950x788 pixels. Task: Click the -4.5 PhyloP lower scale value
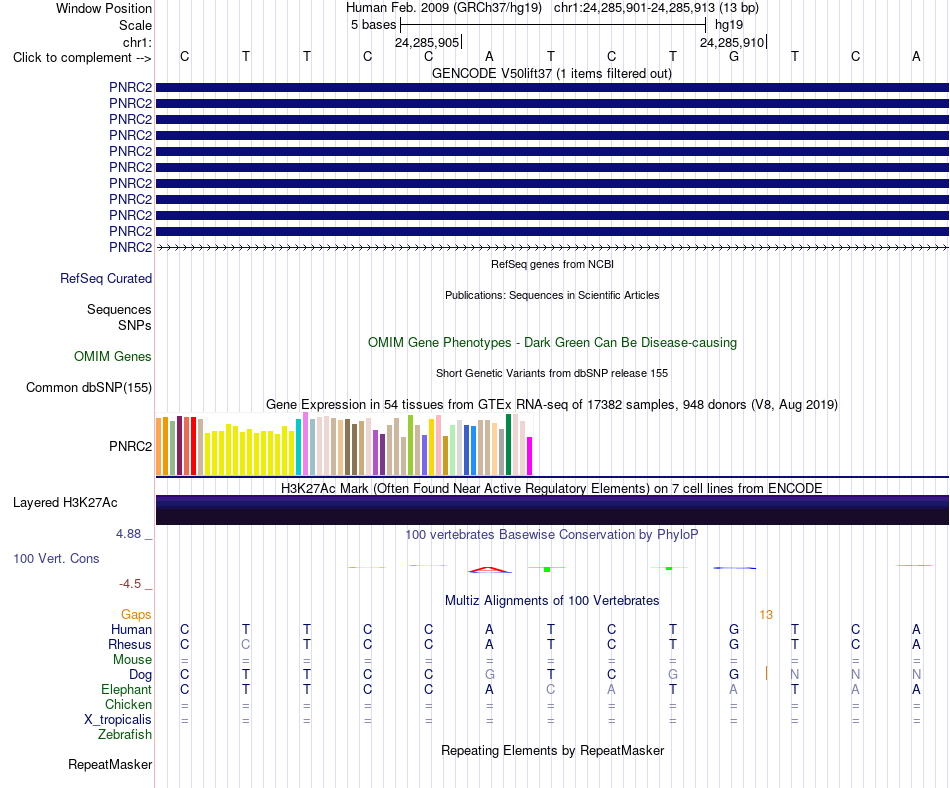coord(130,584)
